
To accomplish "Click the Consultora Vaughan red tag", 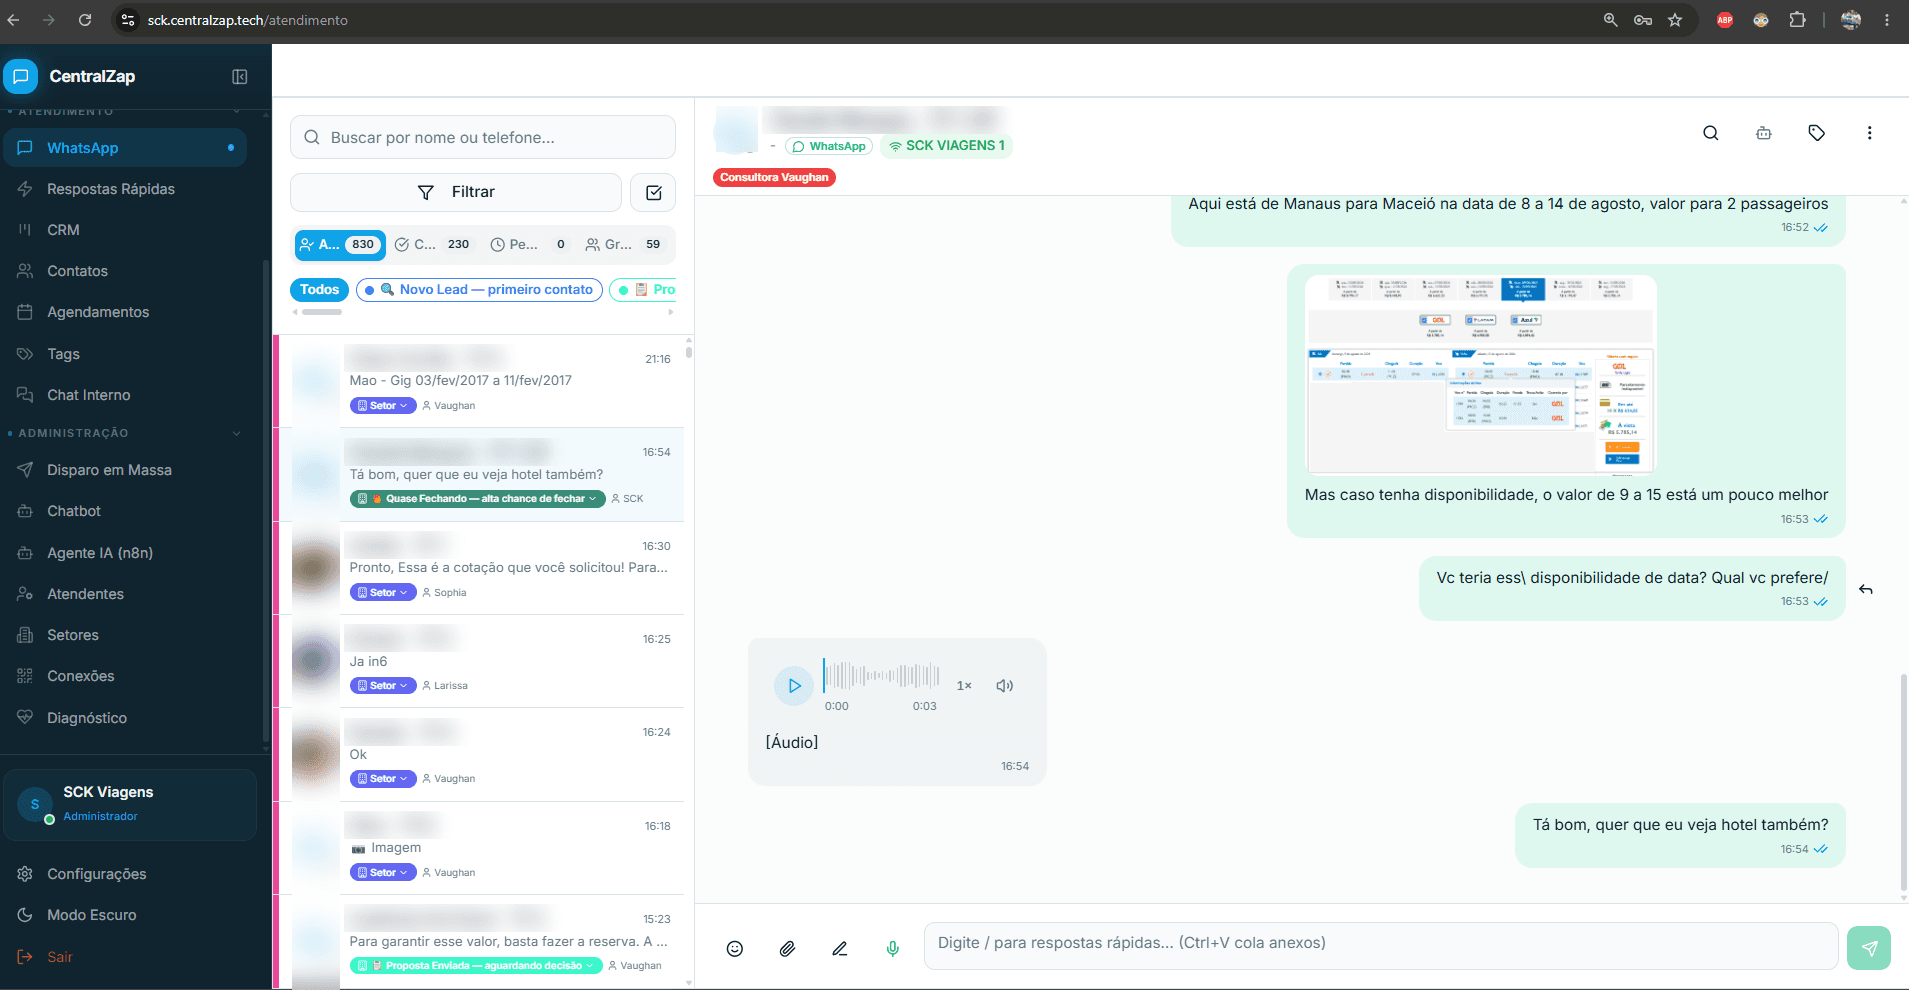I will coord(775,177).
